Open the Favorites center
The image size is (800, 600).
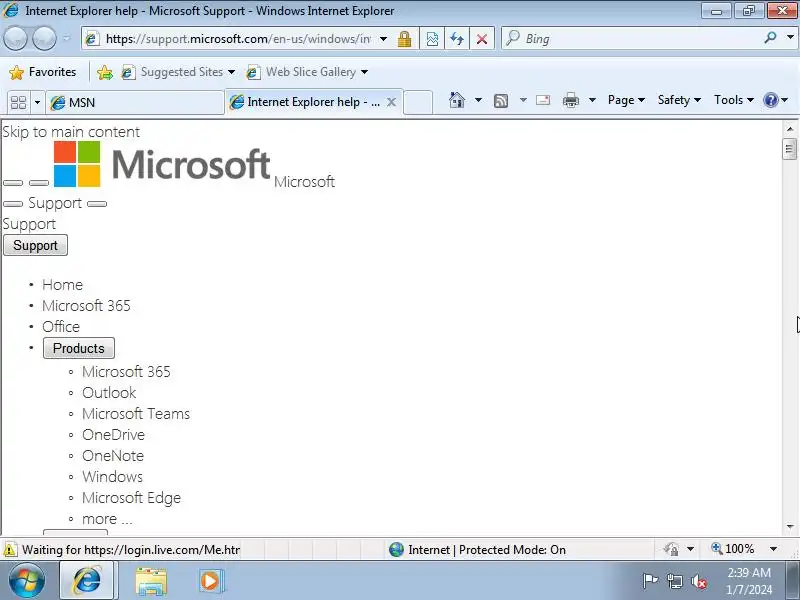coord(42,72)
